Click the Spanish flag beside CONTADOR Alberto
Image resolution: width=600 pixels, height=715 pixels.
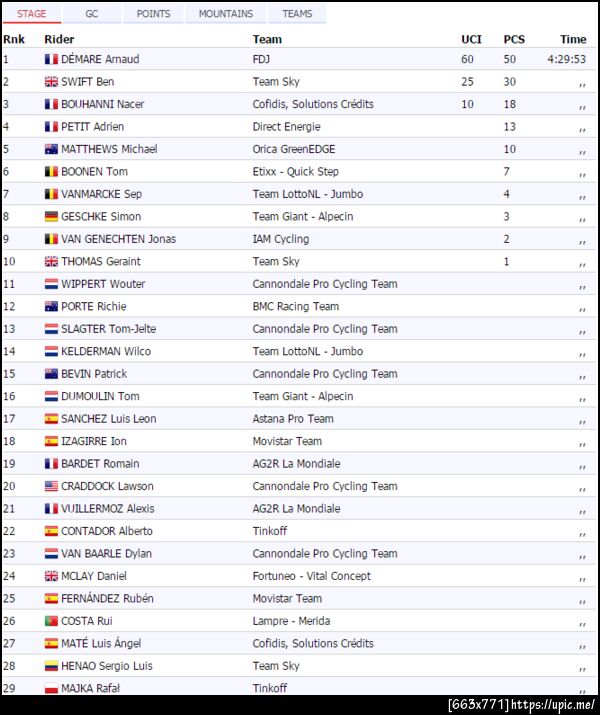click(x=51, y=531)
